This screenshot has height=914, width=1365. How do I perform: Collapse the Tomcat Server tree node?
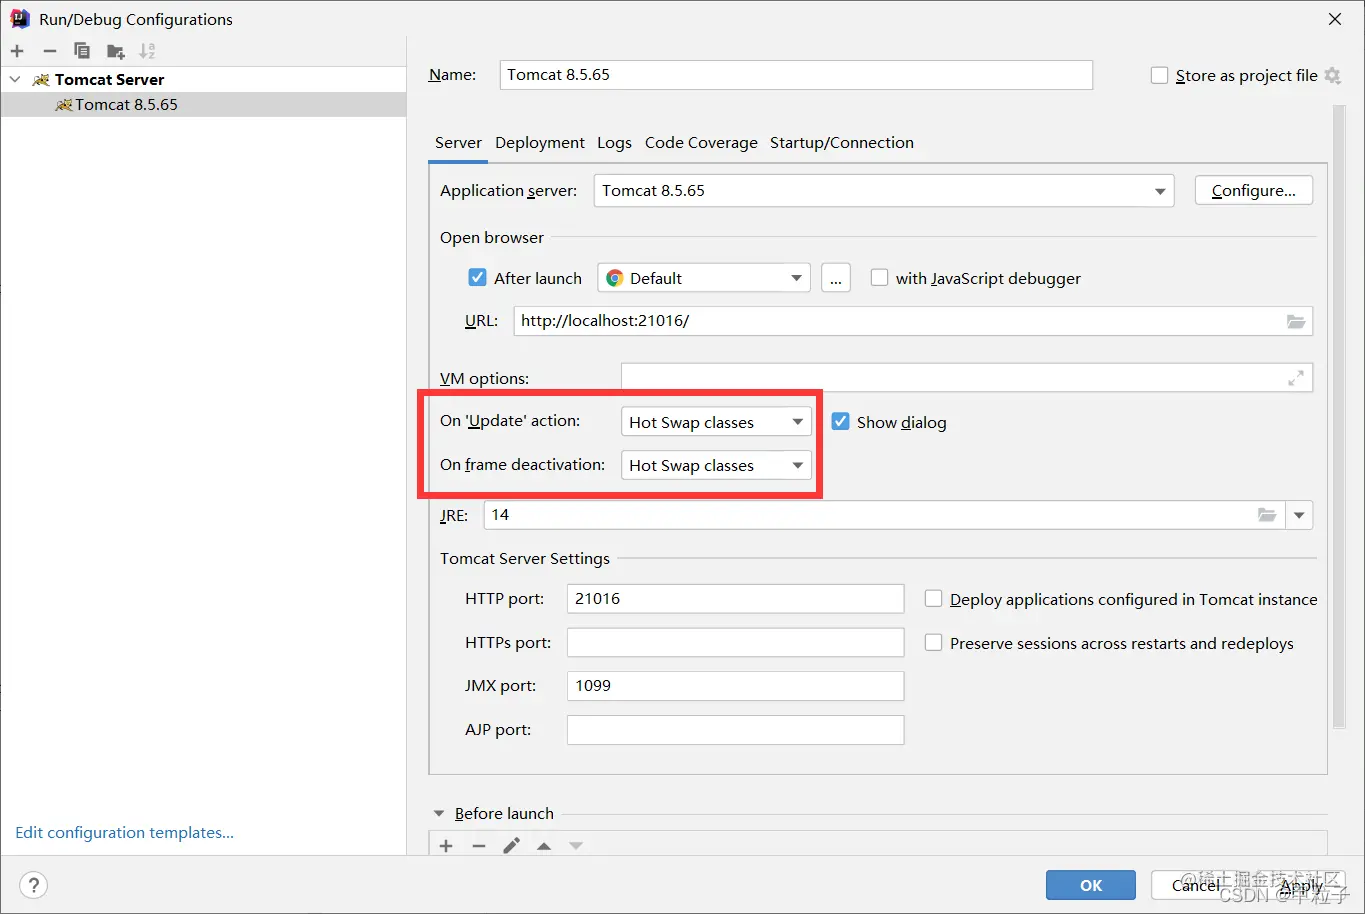pyautogui.click(x=15, y=79)
